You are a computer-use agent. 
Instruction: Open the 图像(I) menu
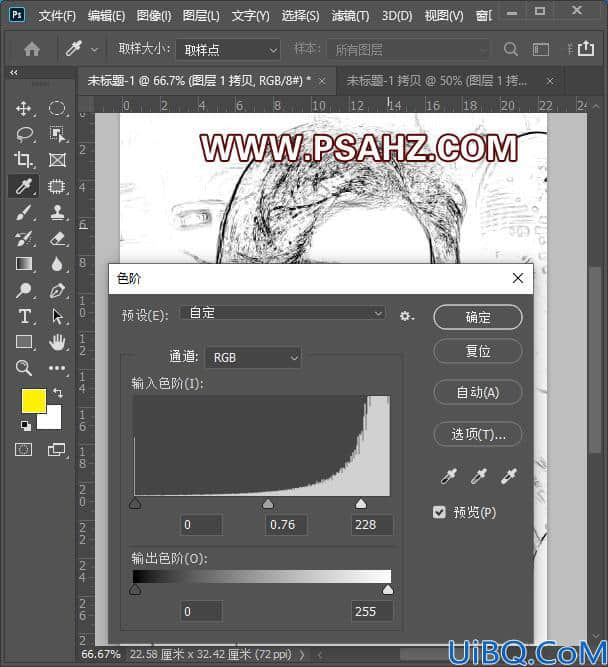(x=154, y=16)
